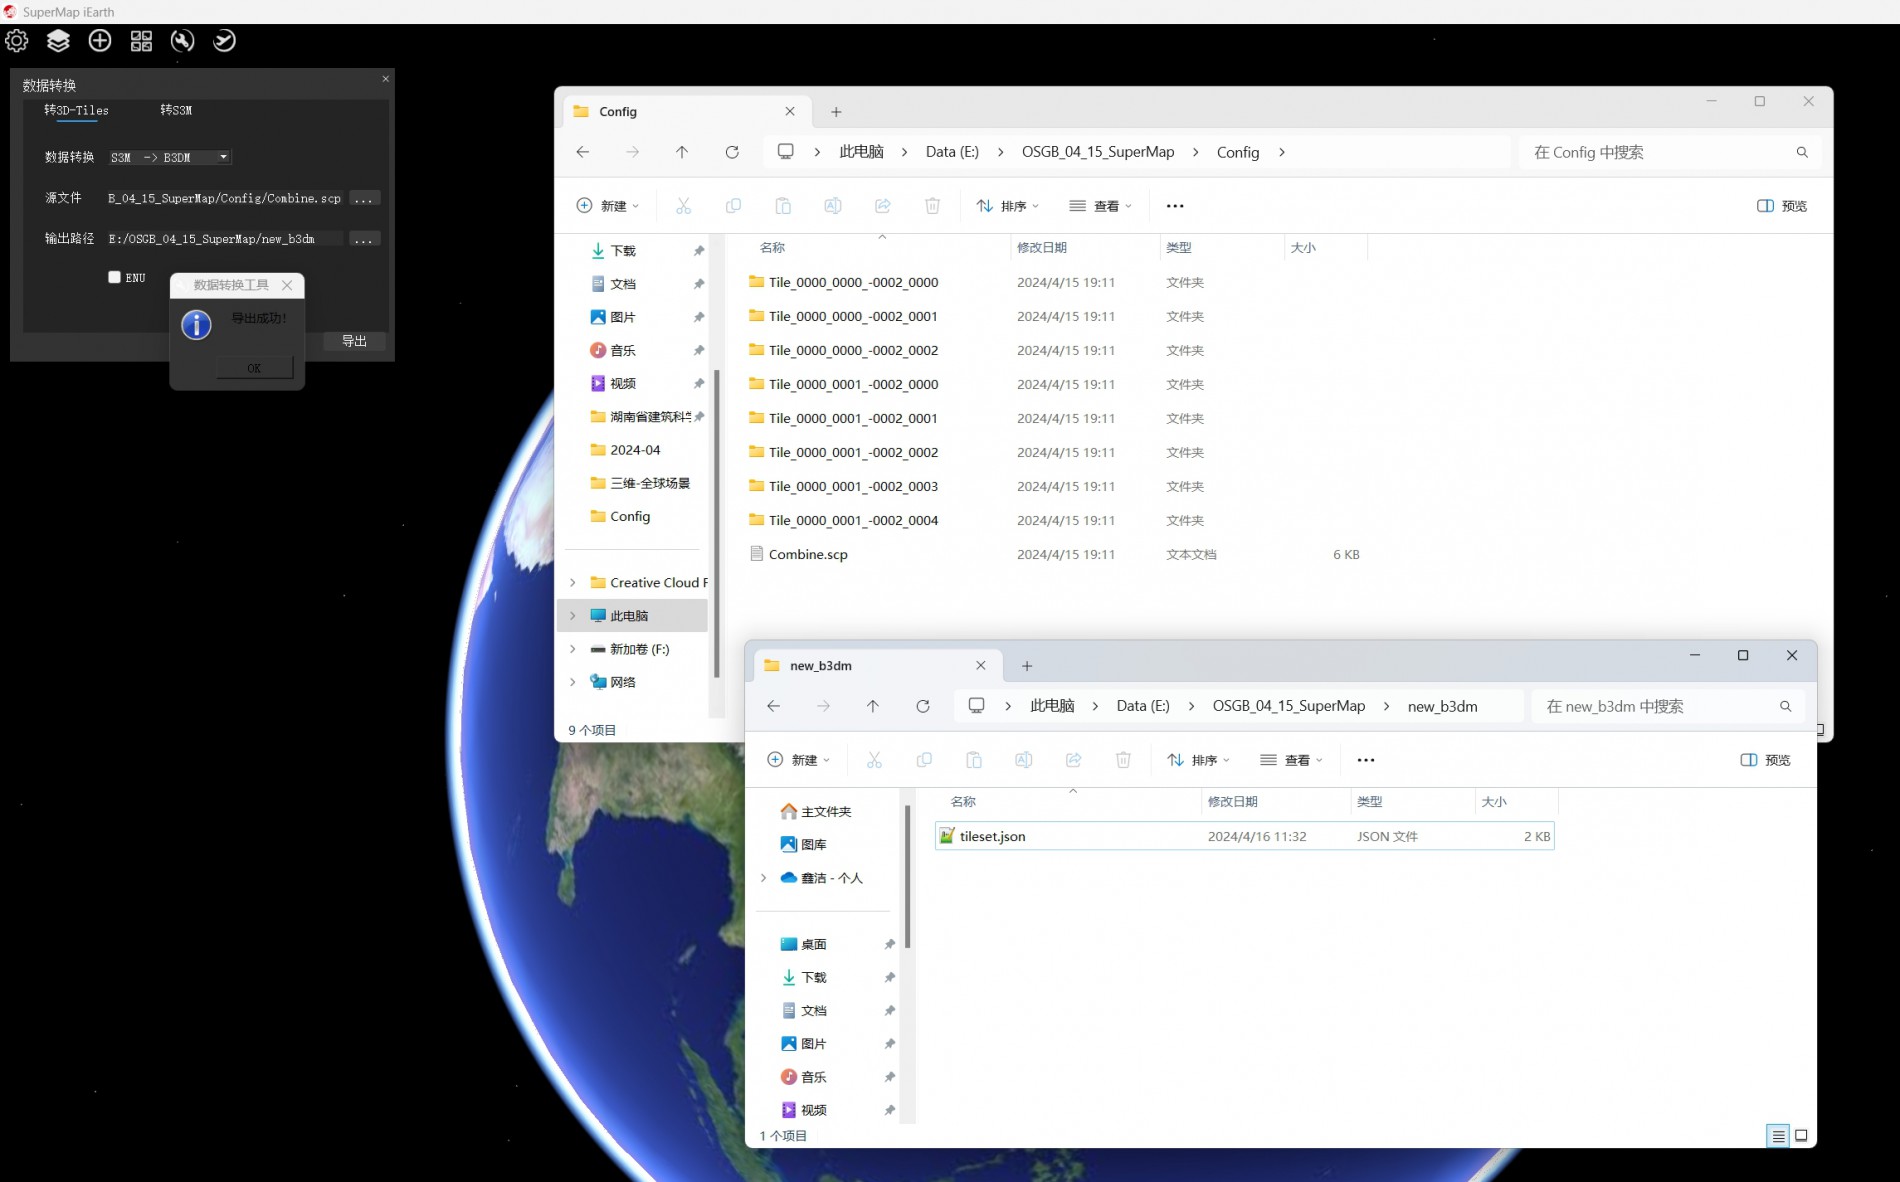Go back in the new_b3dm window
The height and width of the screenshot is (1182, 1900).
[774, 706]
